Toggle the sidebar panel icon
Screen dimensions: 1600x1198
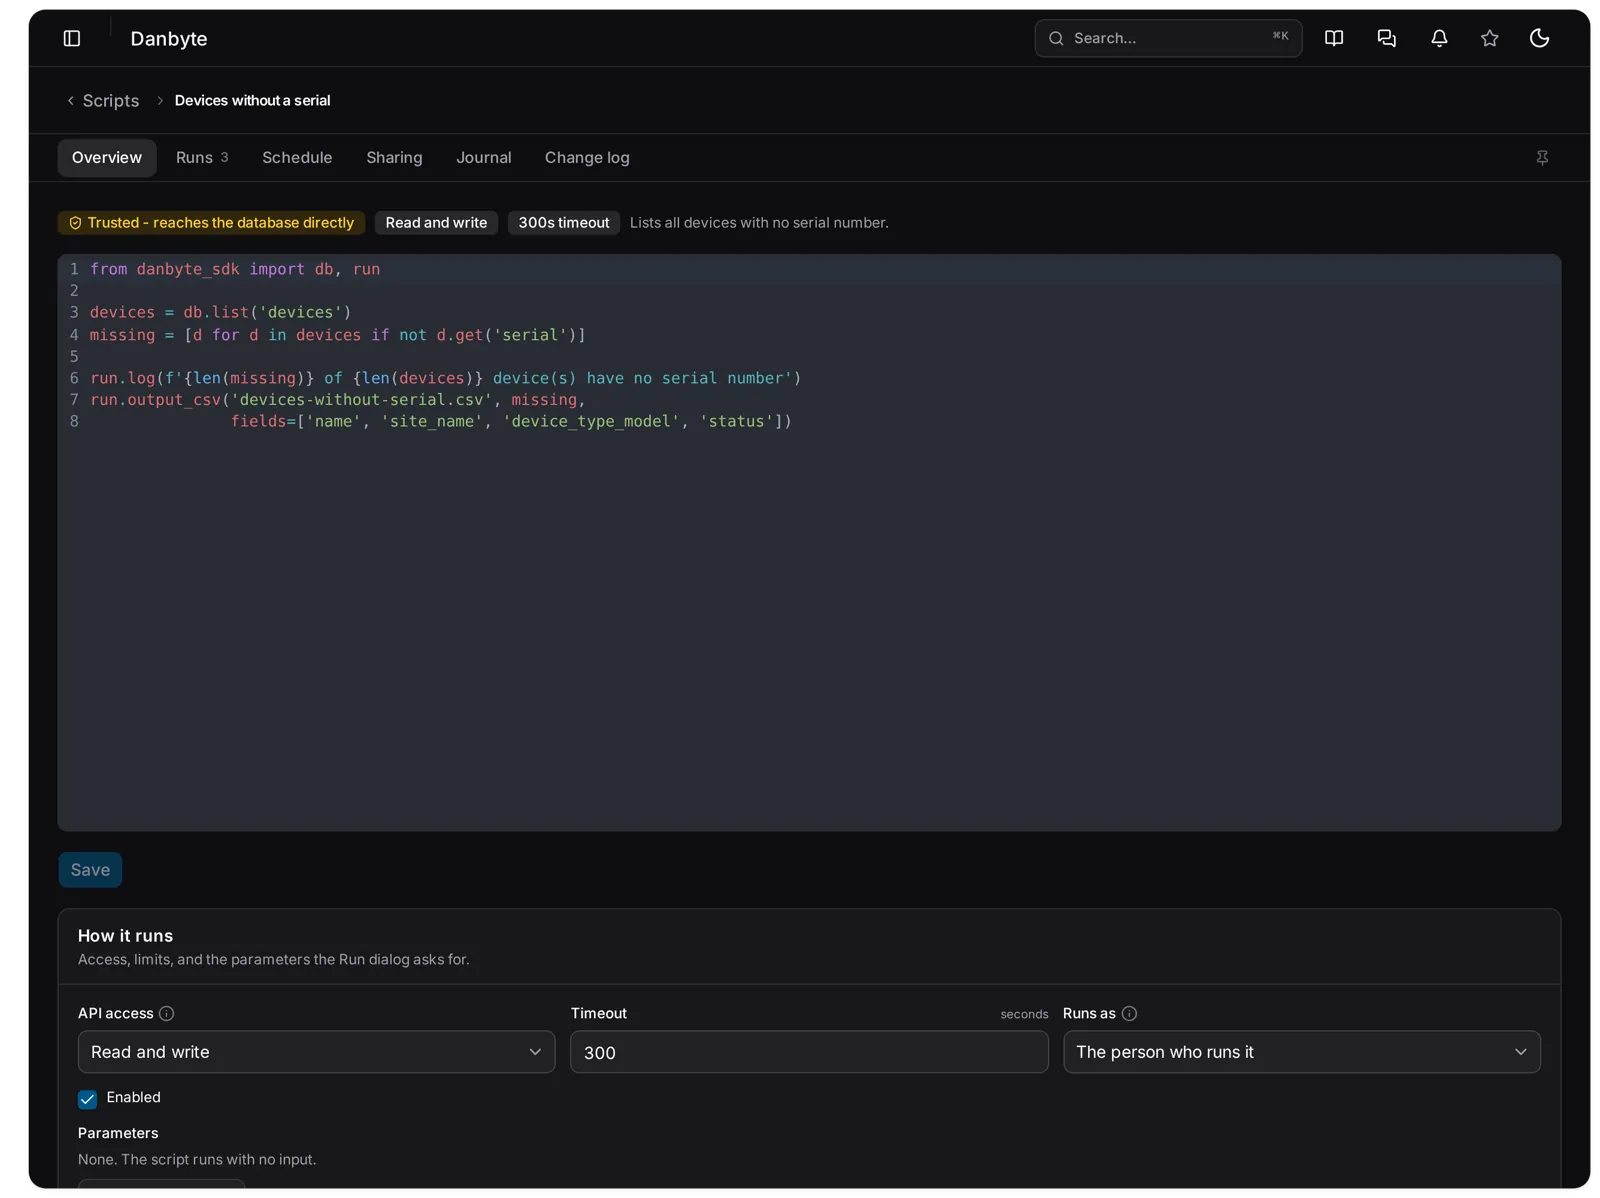click(x=72, y=38)
